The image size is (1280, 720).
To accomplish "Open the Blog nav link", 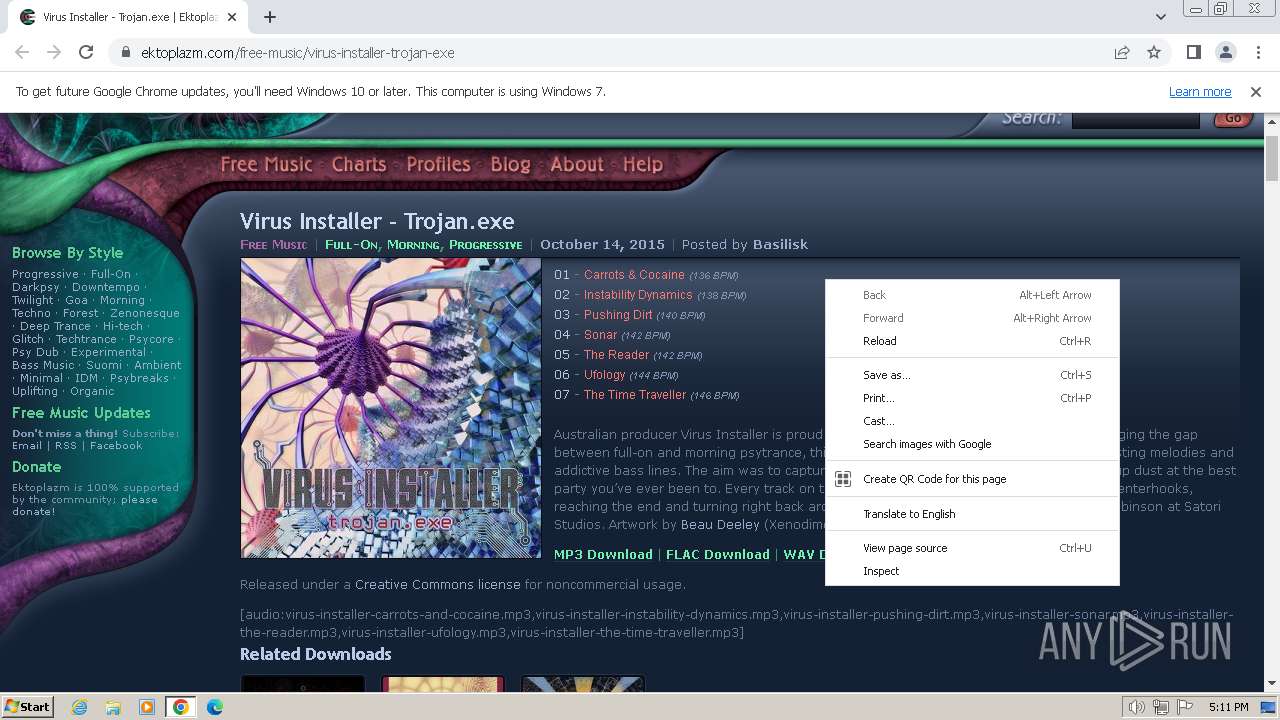I will coord(510,165).
